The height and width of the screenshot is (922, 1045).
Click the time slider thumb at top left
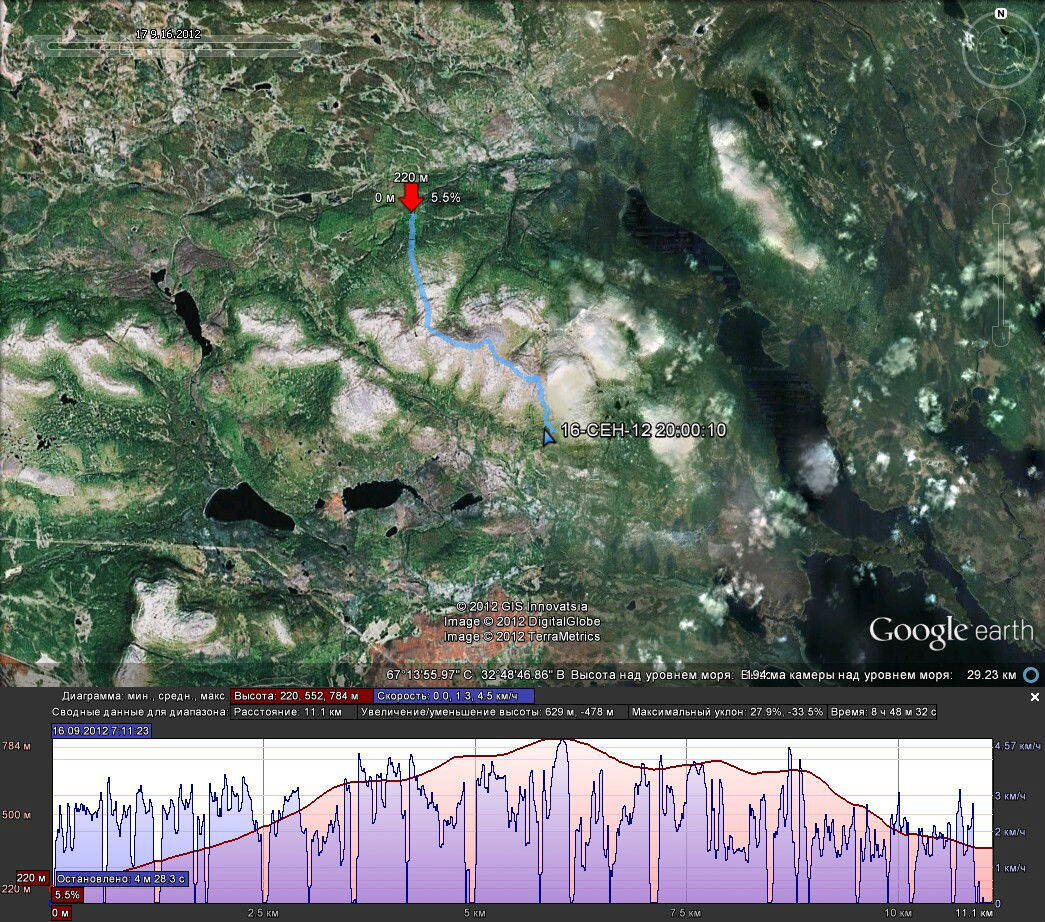(x=125, y=47)
